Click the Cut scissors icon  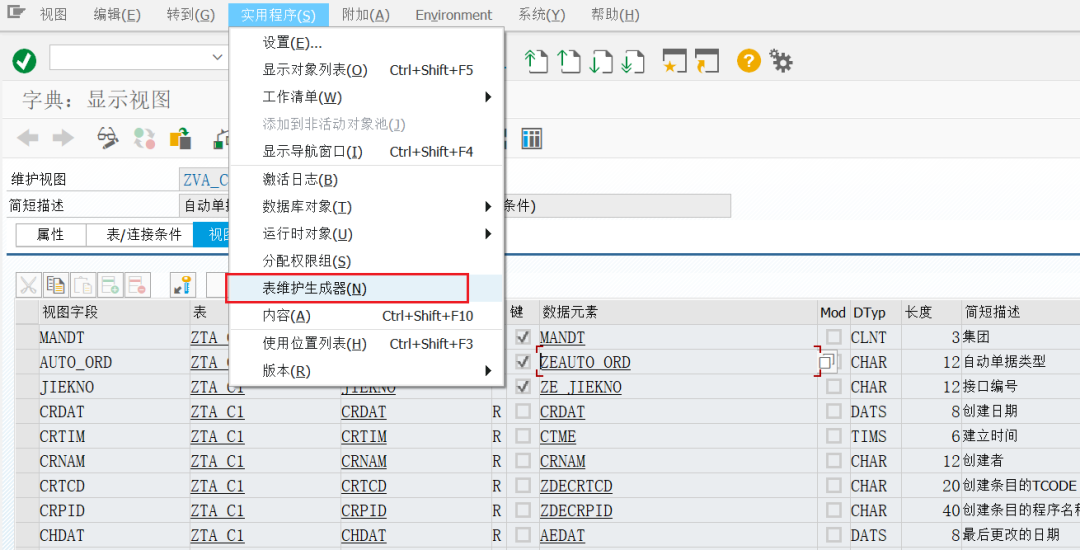pyautogui.click(x=28, y=284)
